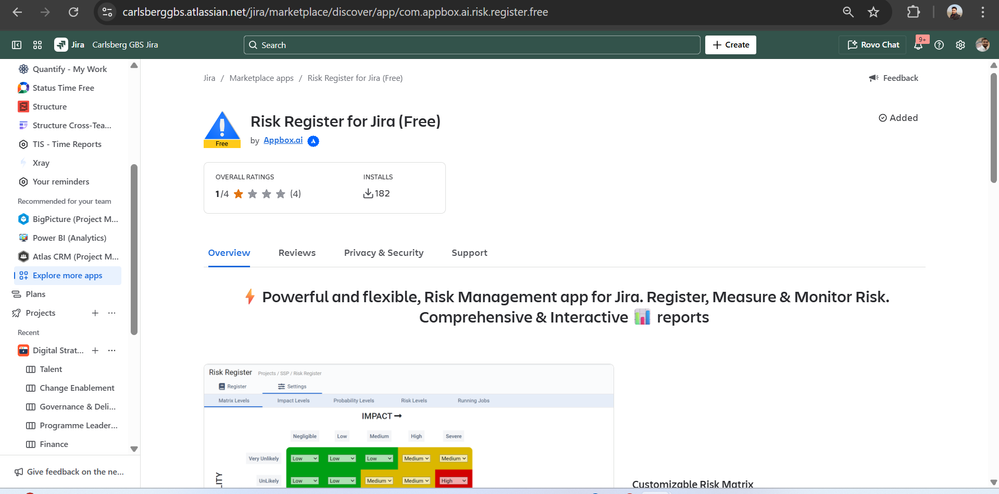This screenshot has height=494, width=999.
Task: Bookmark this page with the star icon
Action: point(873,12)
